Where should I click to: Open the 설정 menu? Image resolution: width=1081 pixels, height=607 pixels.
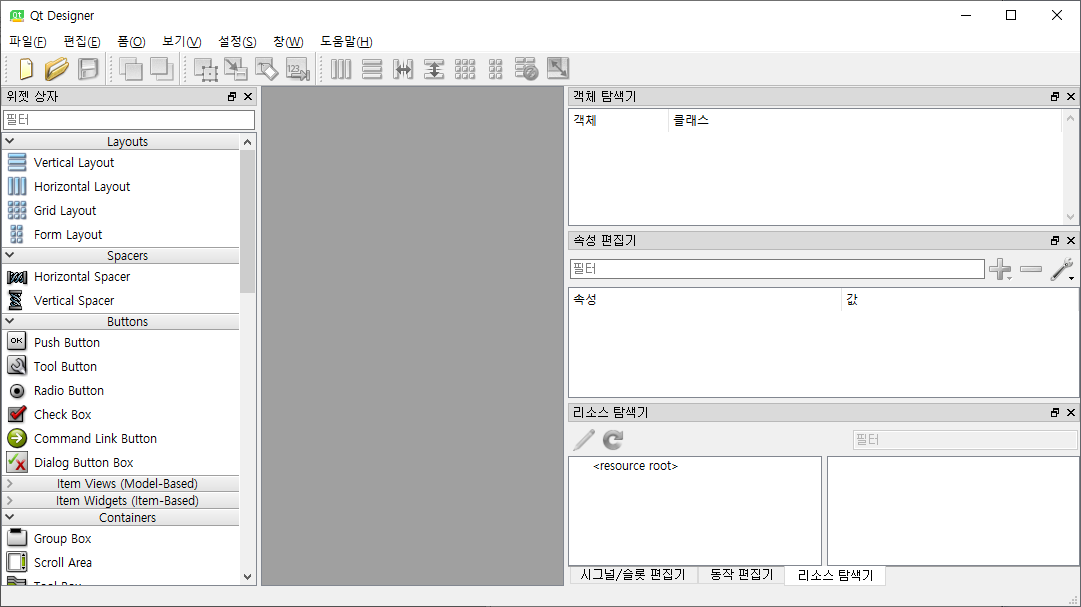pos(237,42)
